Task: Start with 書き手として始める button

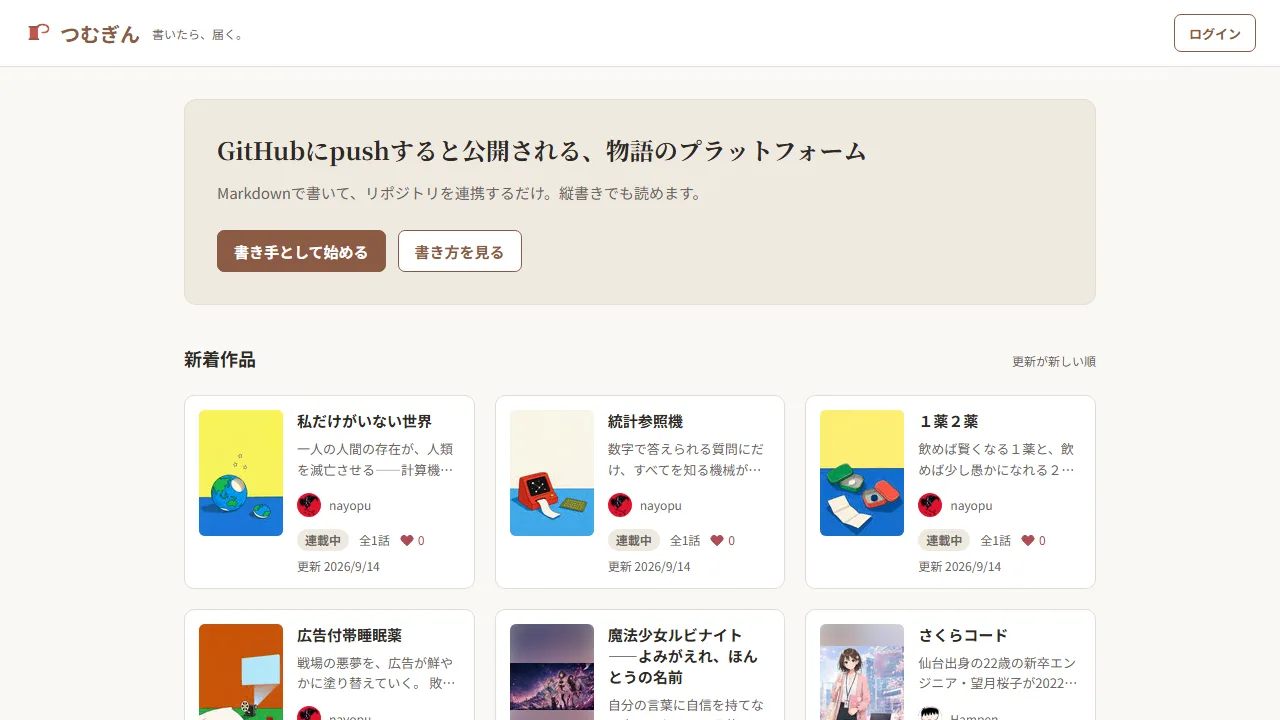Action: tap(301, 251)
